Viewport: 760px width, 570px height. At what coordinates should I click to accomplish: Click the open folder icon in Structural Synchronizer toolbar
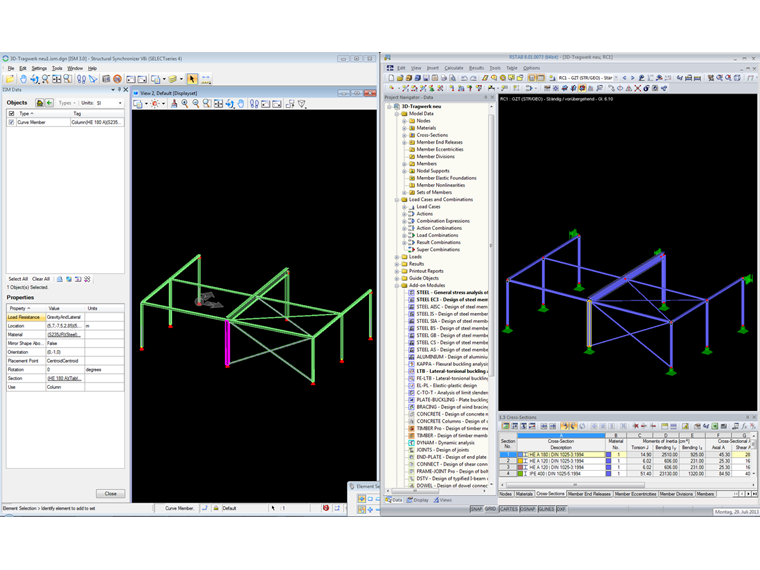[9, 79]
